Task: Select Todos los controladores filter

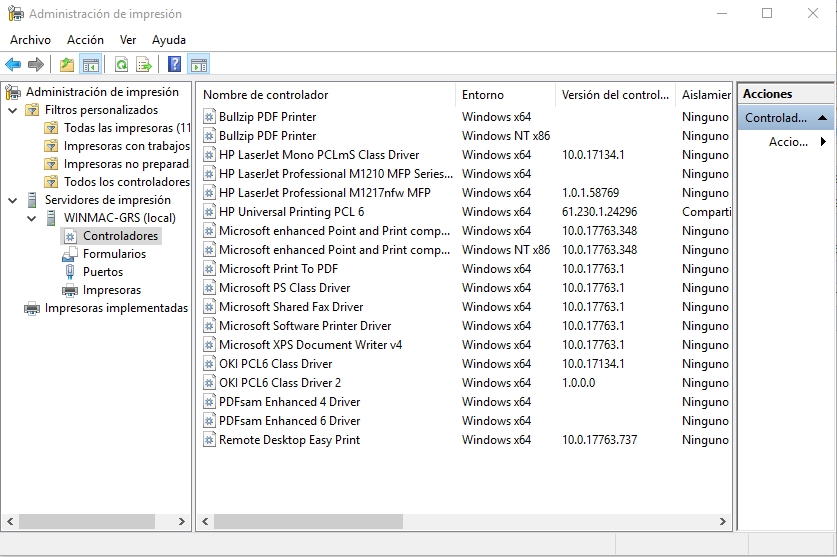Action: click(x=127, y=182)
